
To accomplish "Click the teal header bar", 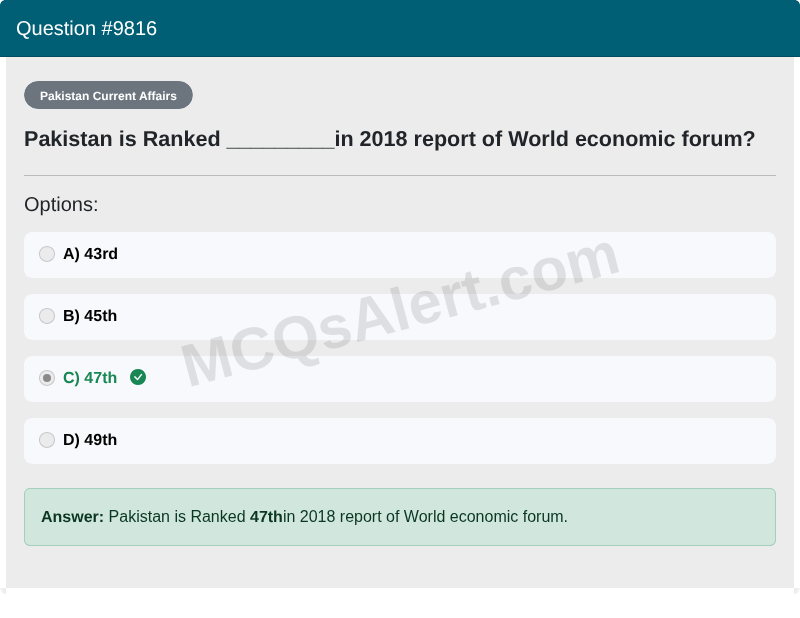I will [x=500, y=28].
